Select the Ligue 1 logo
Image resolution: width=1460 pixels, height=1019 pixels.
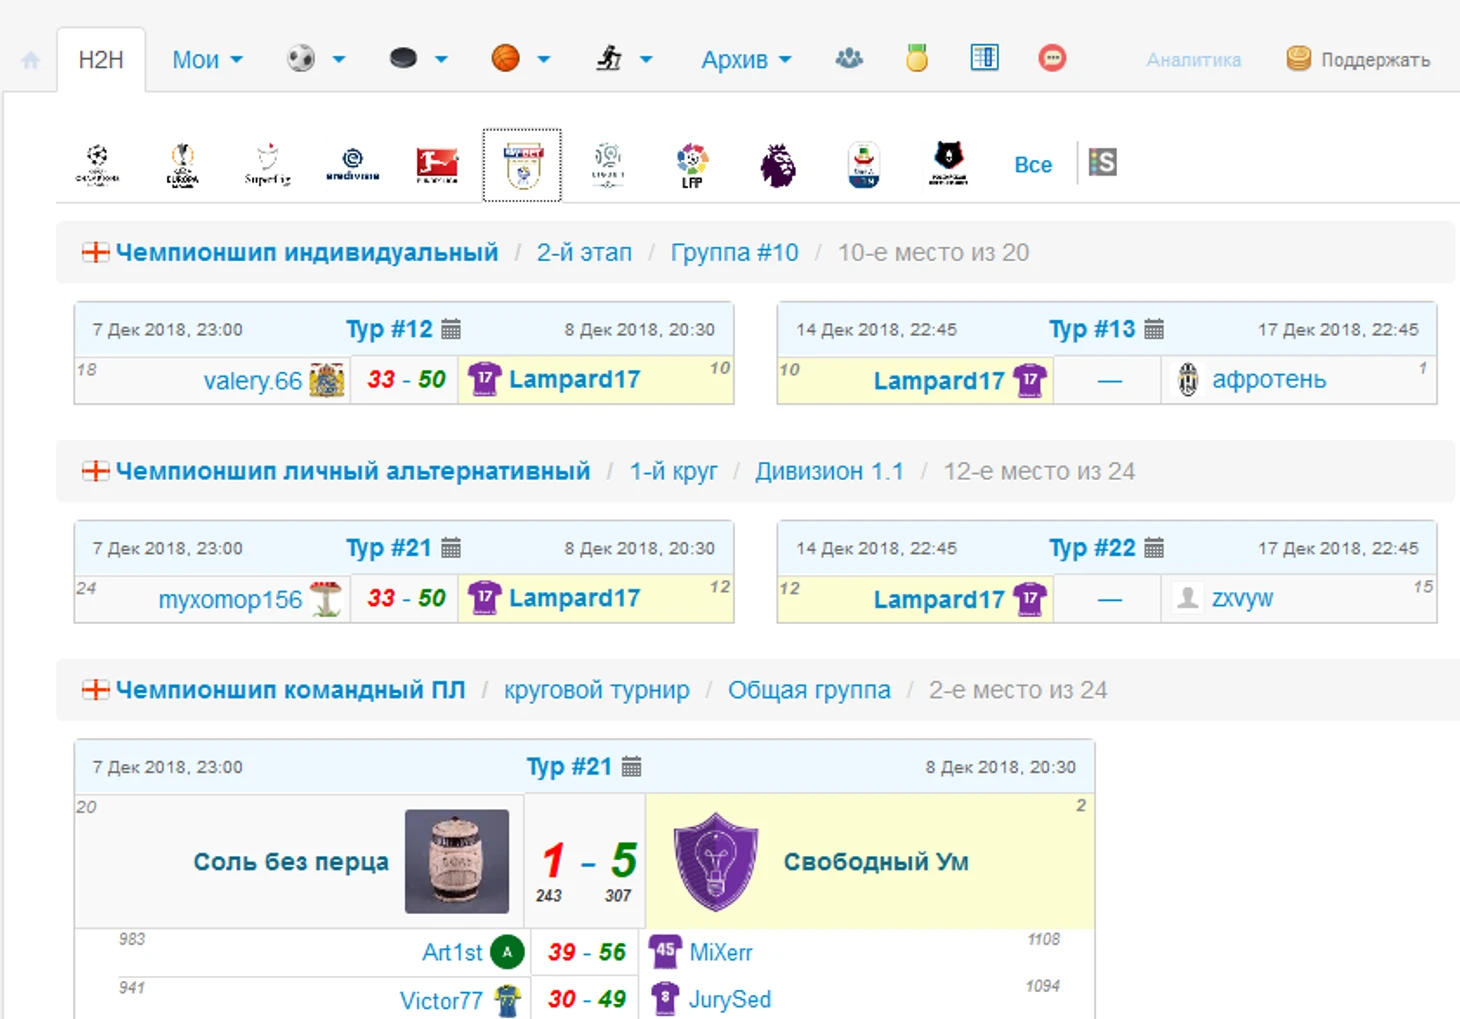coord(607,165)
